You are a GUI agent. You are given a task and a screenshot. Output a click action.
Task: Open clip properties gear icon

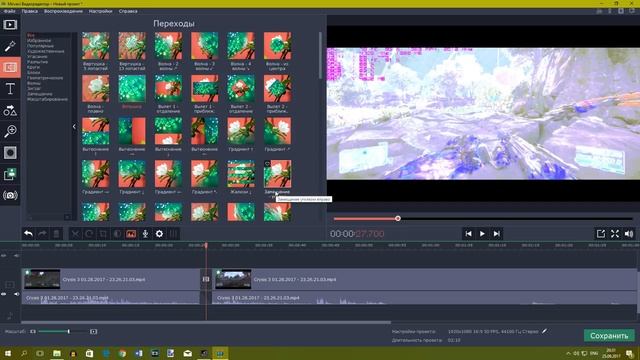[159, 233]
